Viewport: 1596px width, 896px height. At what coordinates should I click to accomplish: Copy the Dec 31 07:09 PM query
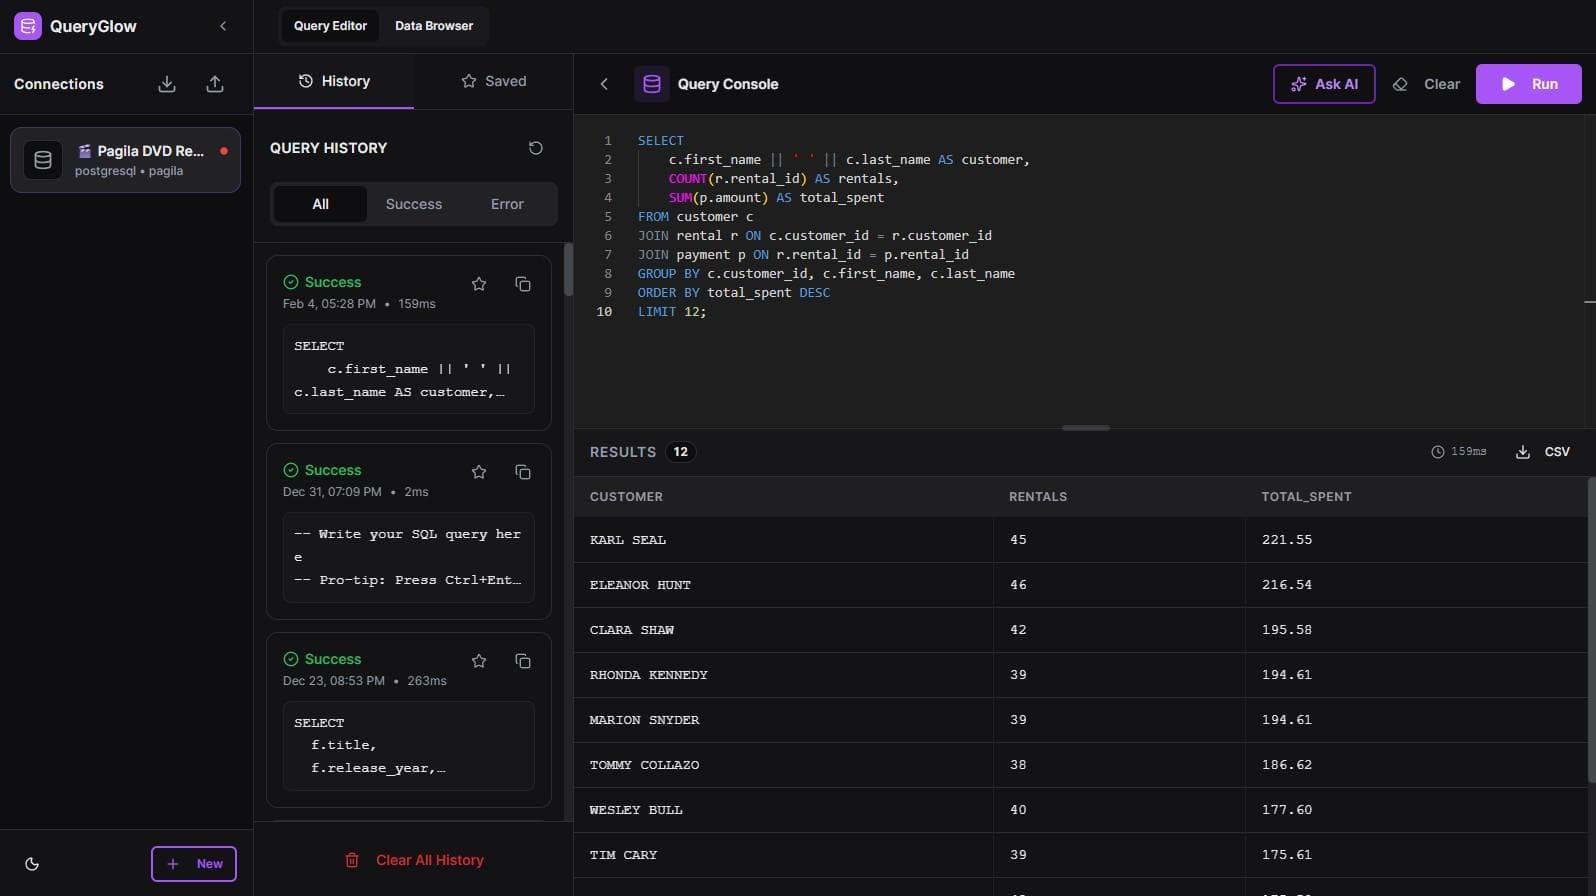click(x=523, y=472)
